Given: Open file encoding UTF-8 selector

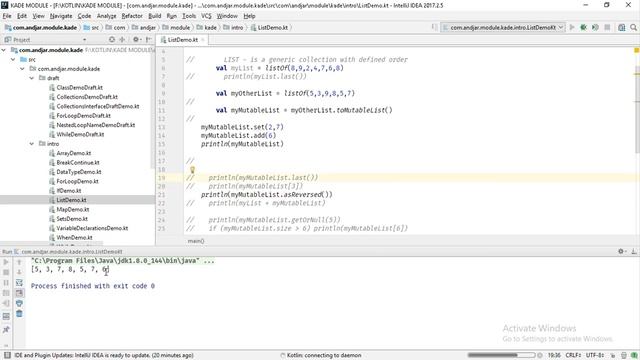Looking at the screenshot, I should 596,355.
